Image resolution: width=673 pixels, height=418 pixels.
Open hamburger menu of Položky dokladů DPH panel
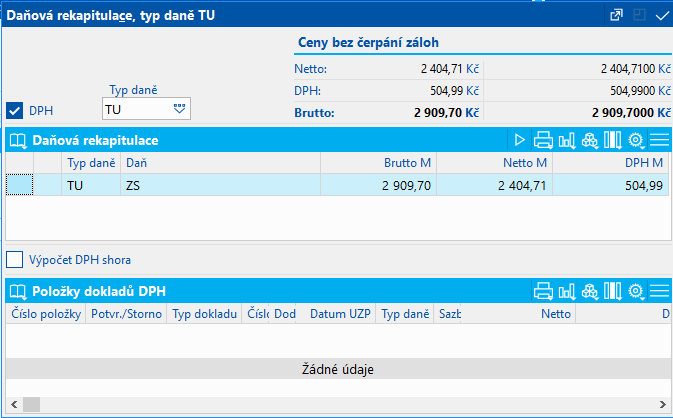point(659,292)
